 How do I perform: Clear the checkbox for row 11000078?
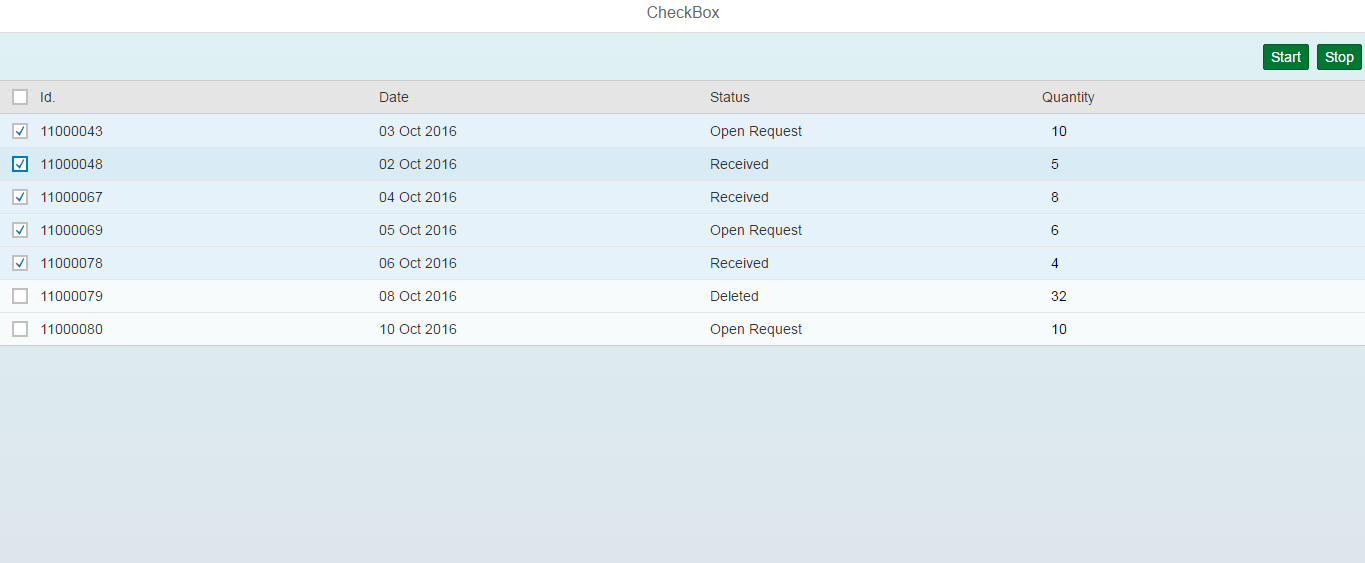pos(20,263)
